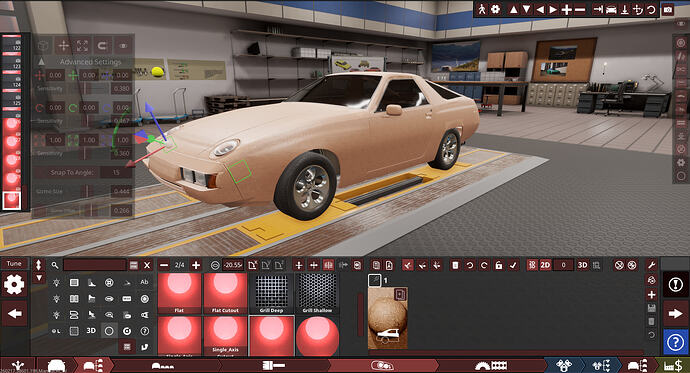
Task: Select the Single Axis Cutout fixture
Action: 225,336
